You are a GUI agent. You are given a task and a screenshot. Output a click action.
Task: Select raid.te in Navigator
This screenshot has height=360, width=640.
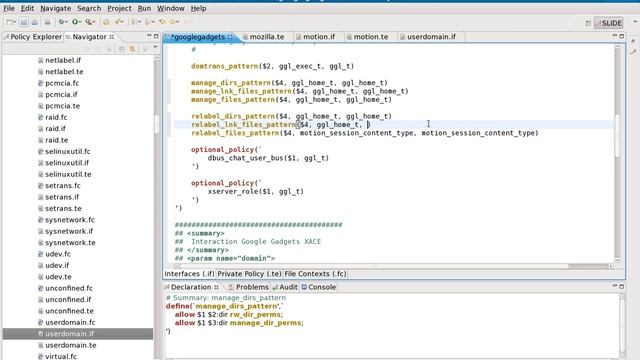coord(57,140)
